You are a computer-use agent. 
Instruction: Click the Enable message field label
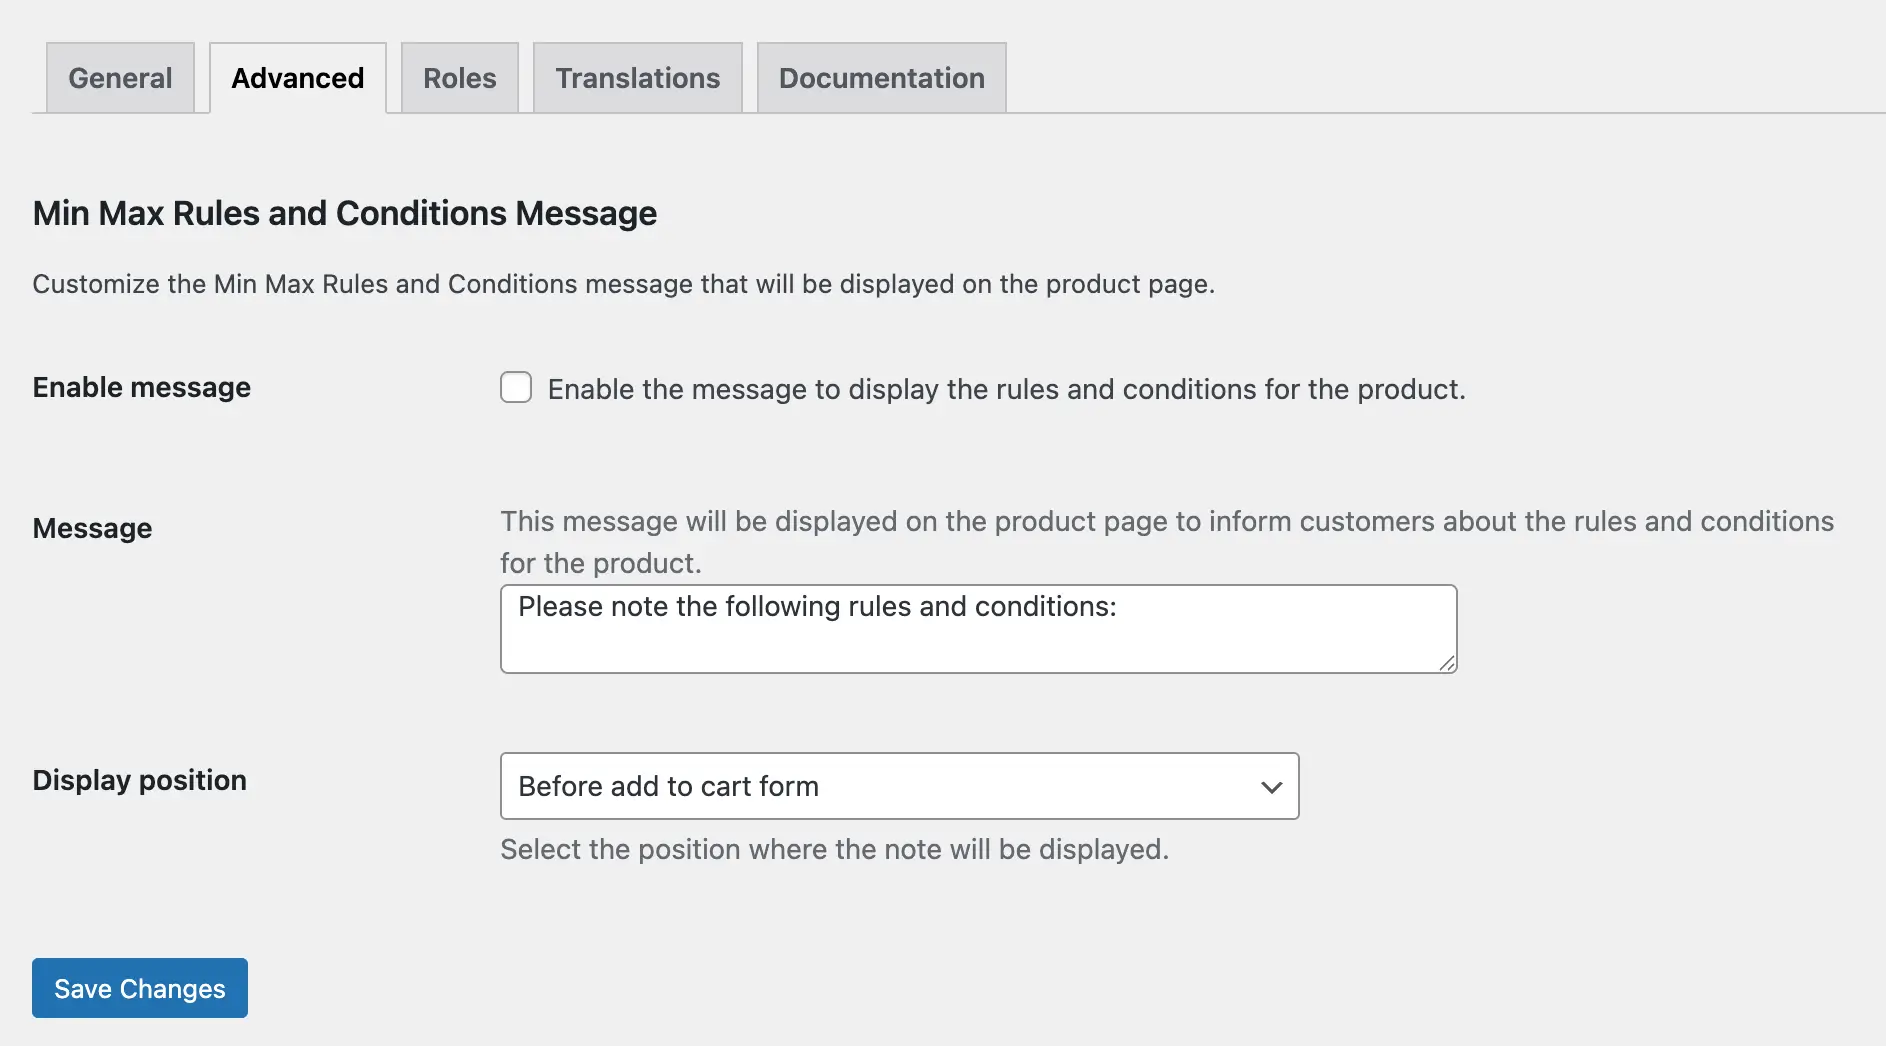tap(141, 387)
